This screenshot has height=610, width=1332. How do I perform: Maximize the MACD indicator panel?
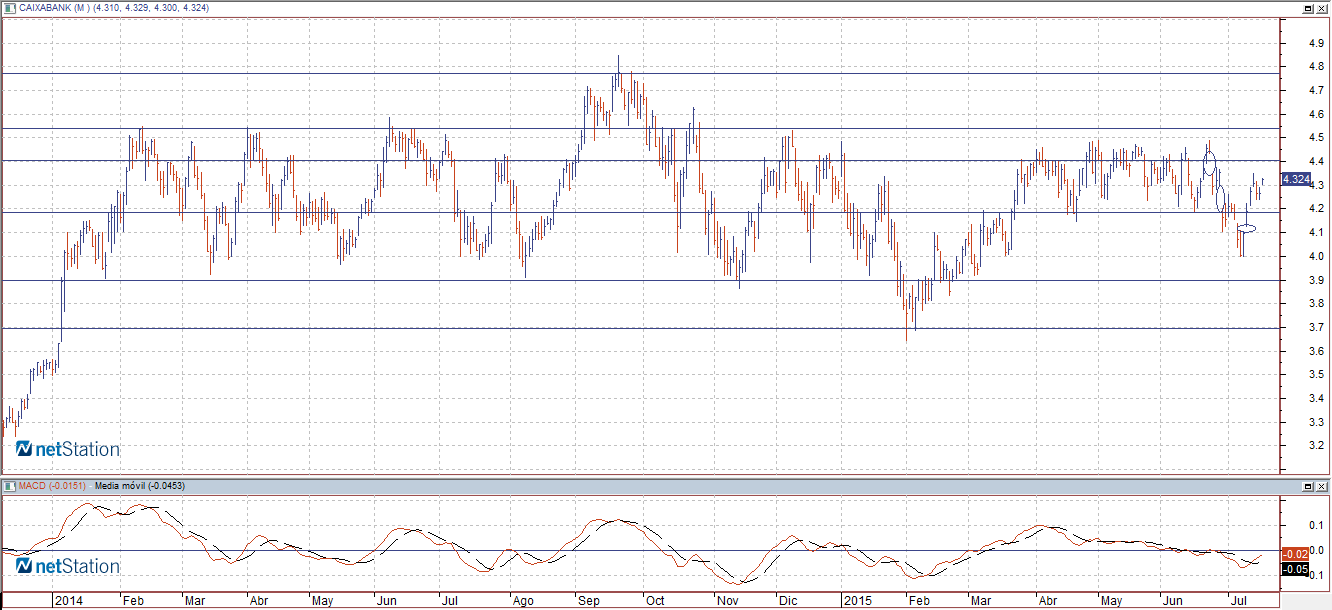coord(1307,486)
